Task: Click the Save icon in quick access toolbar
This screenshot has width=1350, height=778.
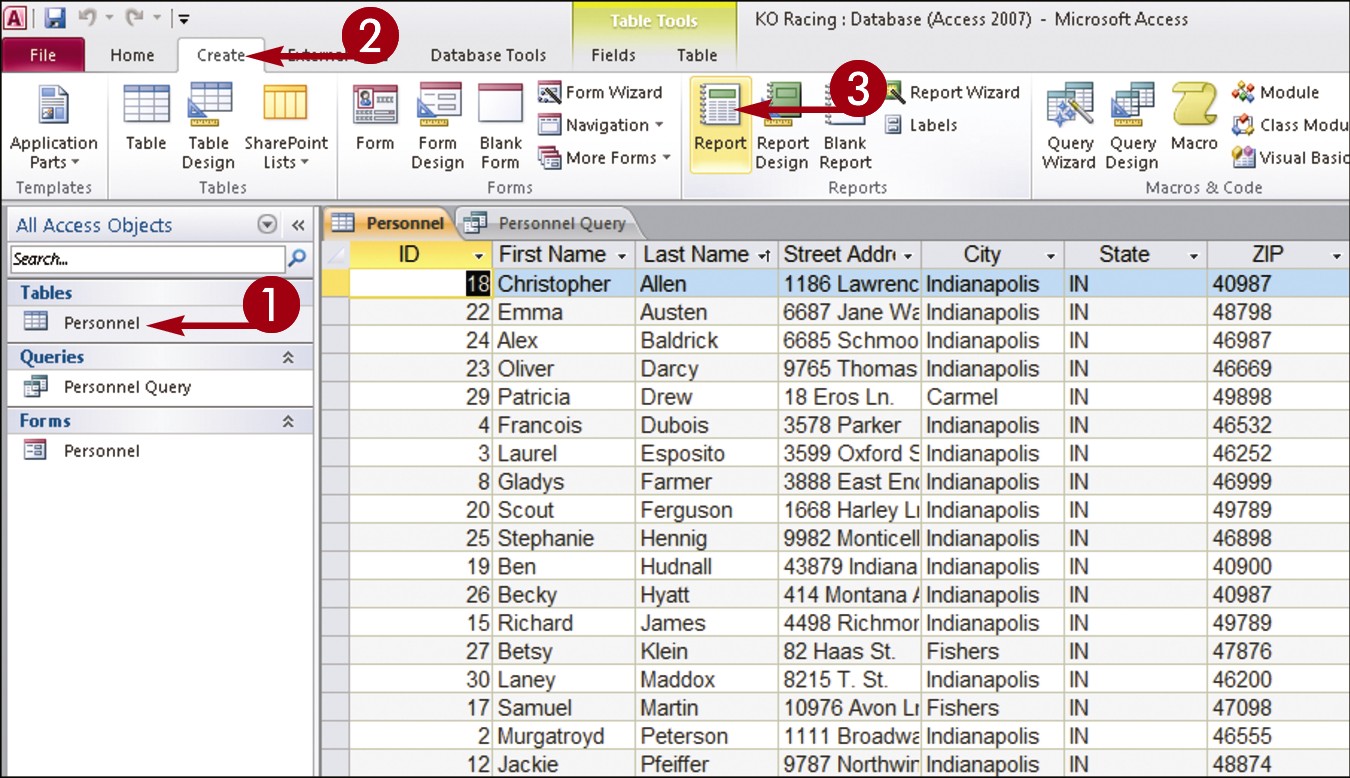Action: click(54, 17)
